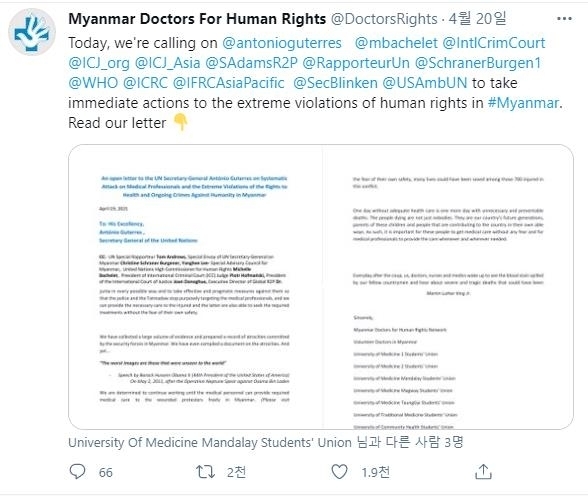Image resolution: width=588 pixels, height=496 pixels.
Task: Click the share upload icon
Action: 483,472
